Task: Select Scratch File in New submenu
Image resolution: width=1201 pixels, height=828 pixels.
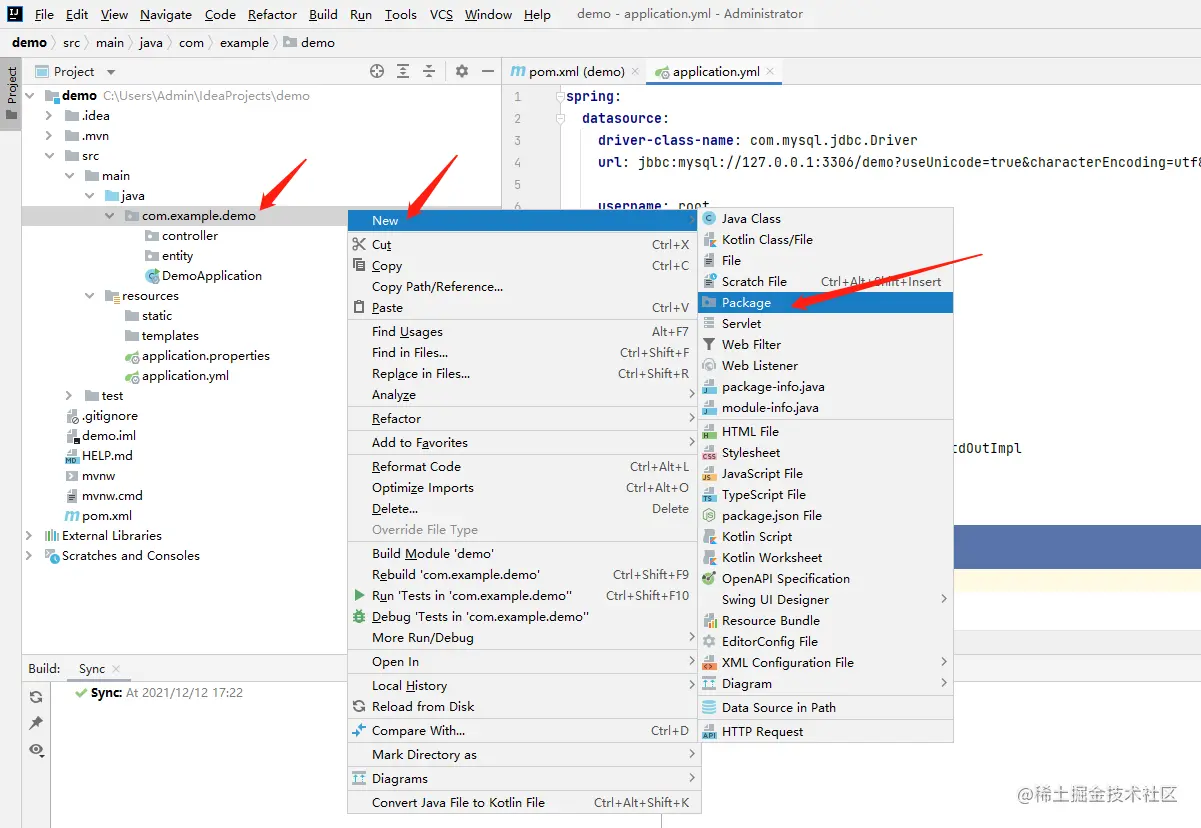Action: pyautogui.click(x=825, y=281)
